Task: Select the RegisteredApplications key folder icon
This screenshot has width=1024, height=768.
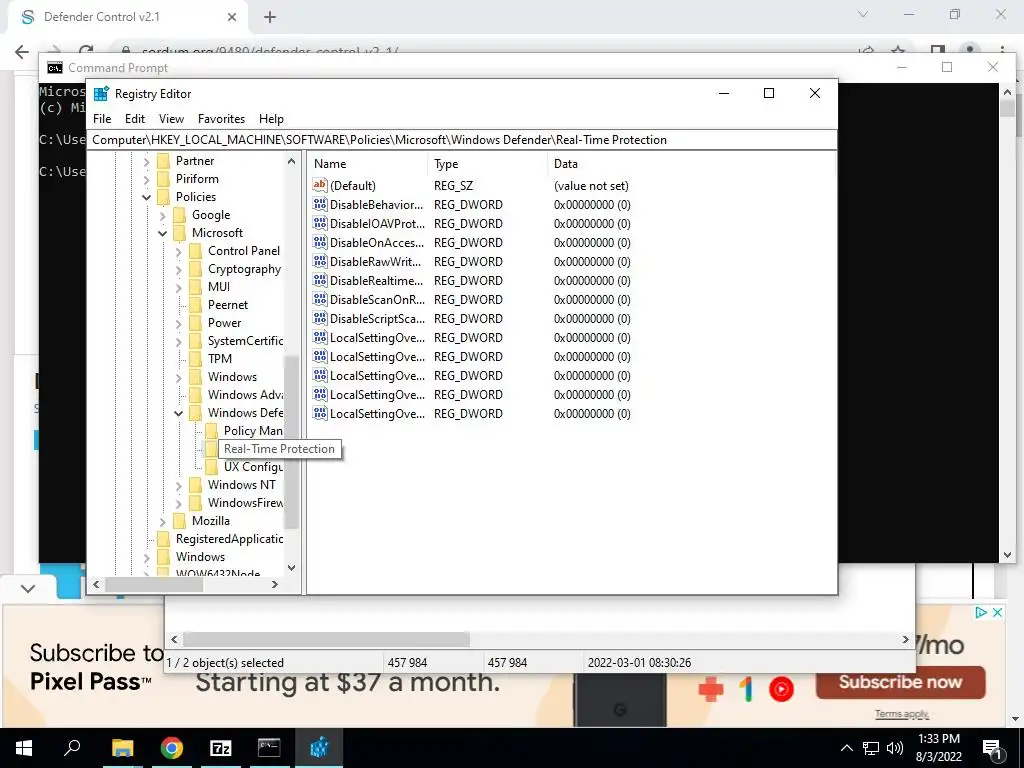Action: coord(163,539)
